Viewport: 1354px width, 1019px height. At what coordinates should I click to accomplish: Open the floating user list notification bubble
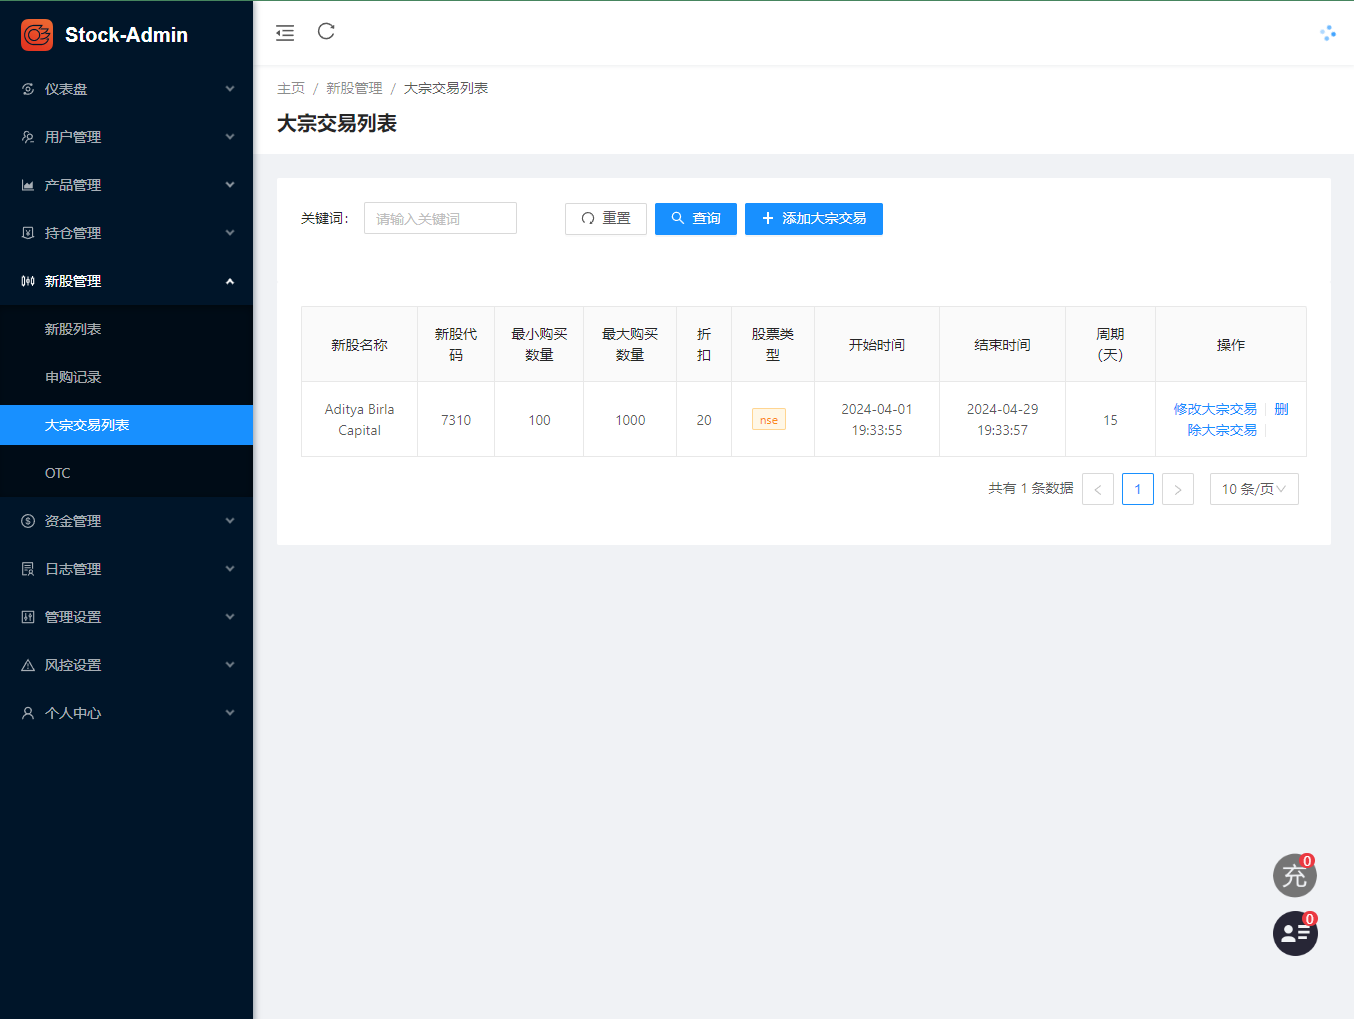[1294, 933]
